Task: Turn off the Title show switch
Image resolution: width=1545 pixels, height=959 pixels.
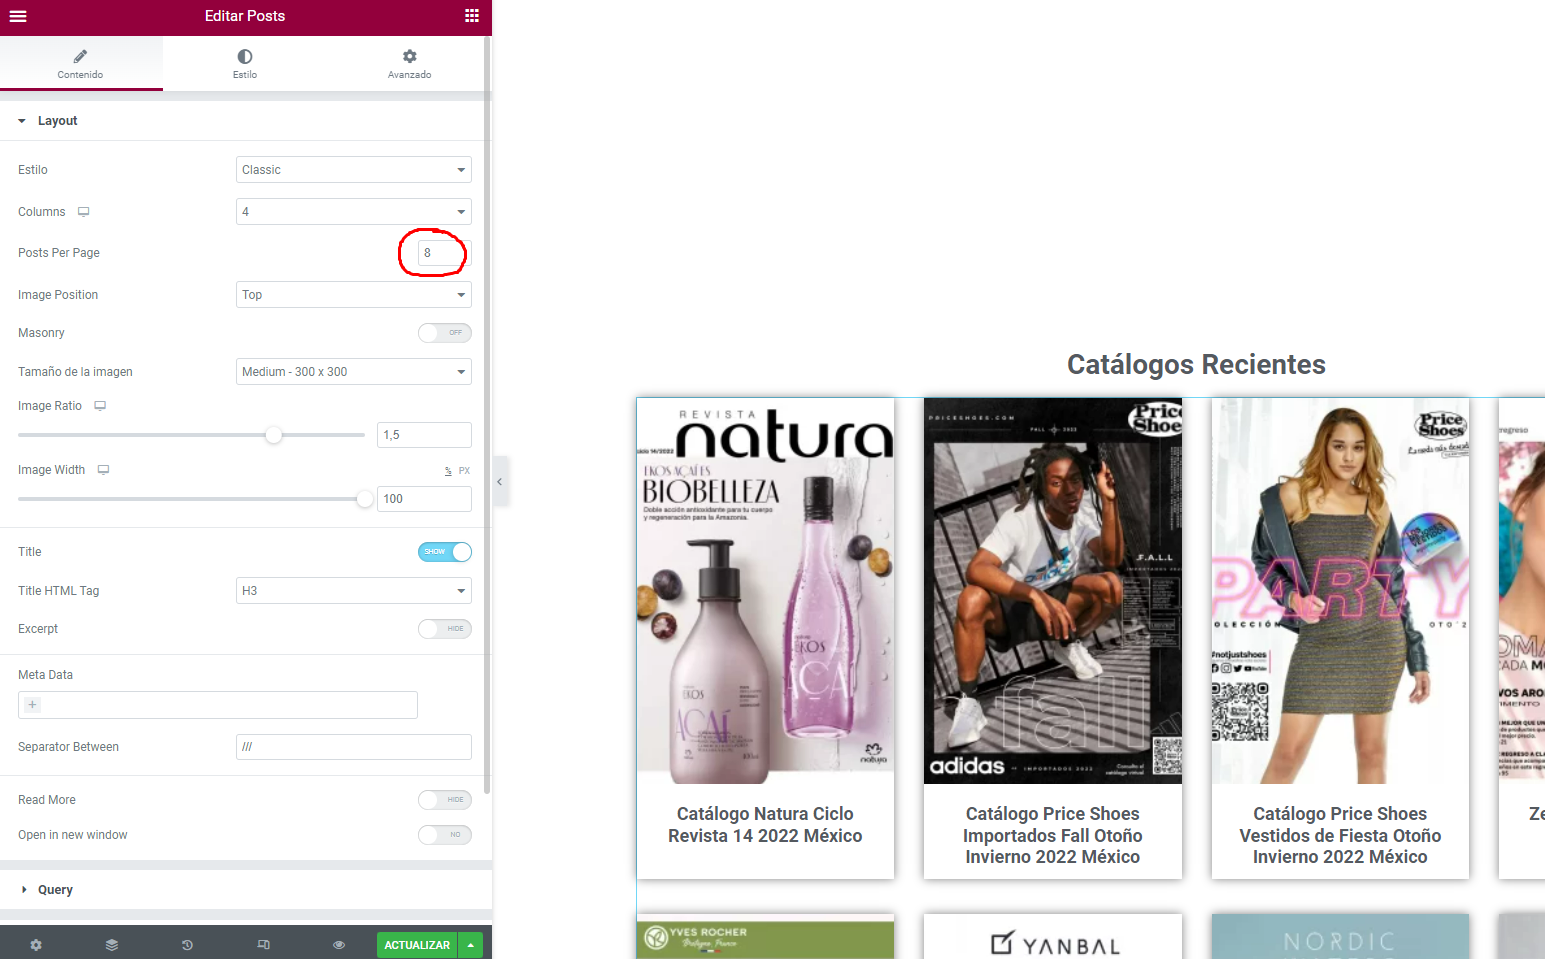Action: pos(444,552)
